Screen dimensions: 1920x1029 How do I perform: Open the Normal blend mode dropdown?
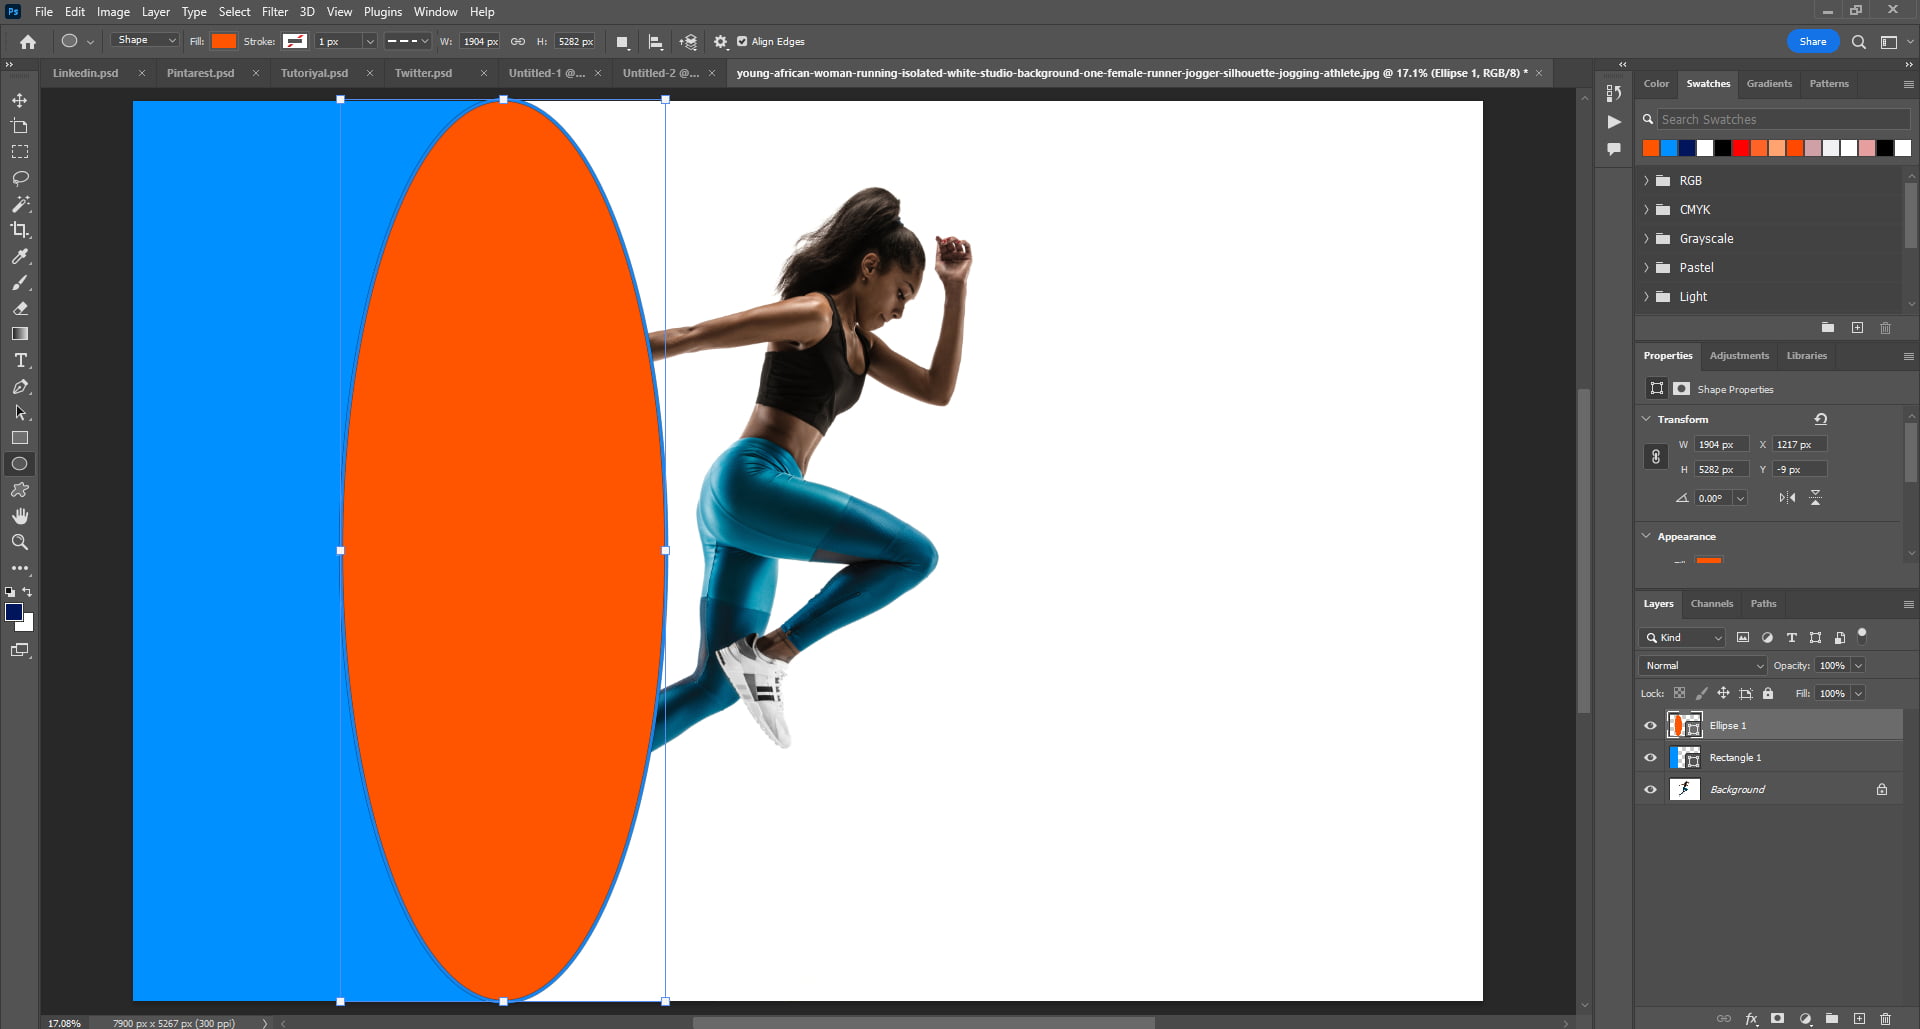1702,665
